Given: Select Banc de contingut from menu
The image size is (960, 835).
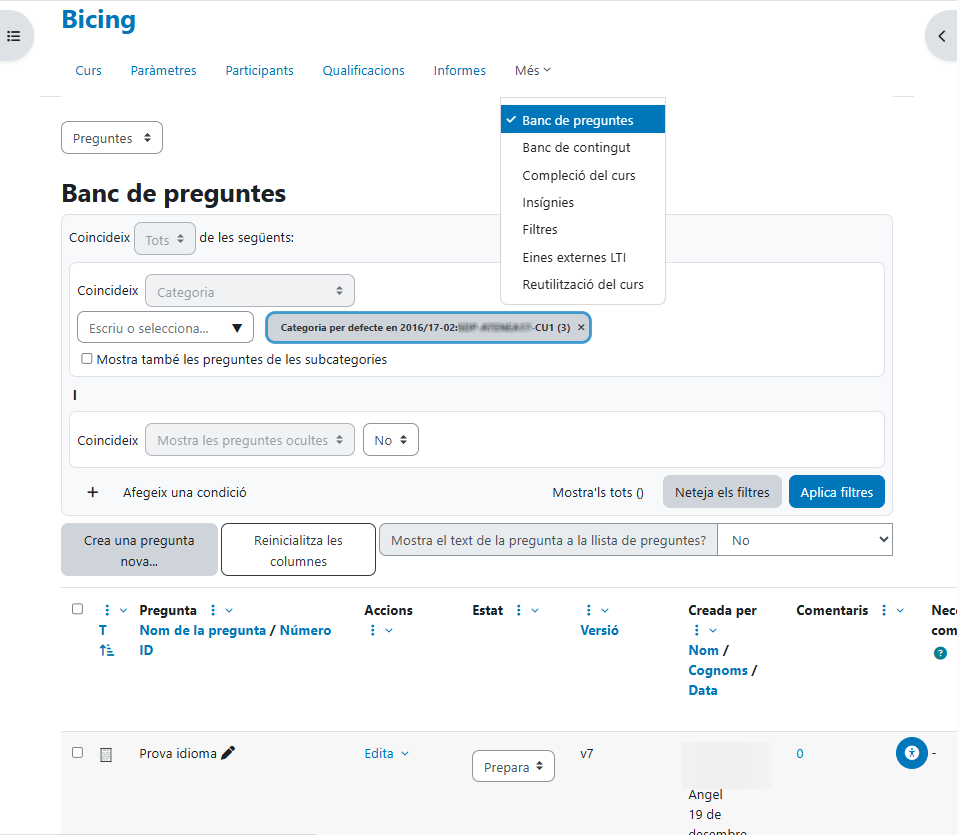Looking at the screenshot, I should point(576,148).
